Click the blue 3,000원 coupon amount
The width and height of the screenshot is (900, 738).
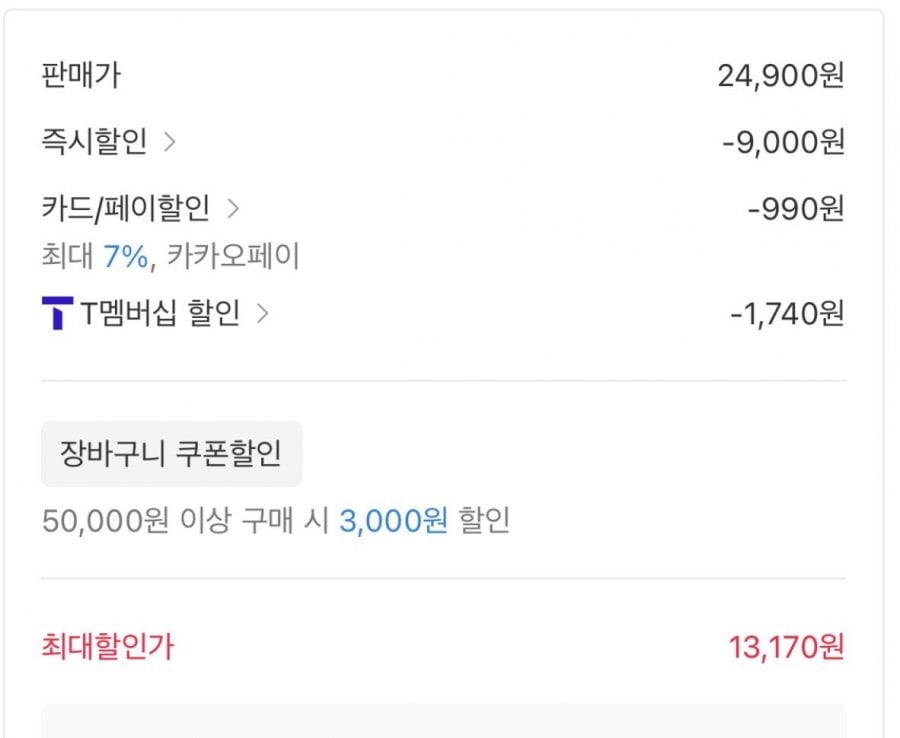click(393, 521)
